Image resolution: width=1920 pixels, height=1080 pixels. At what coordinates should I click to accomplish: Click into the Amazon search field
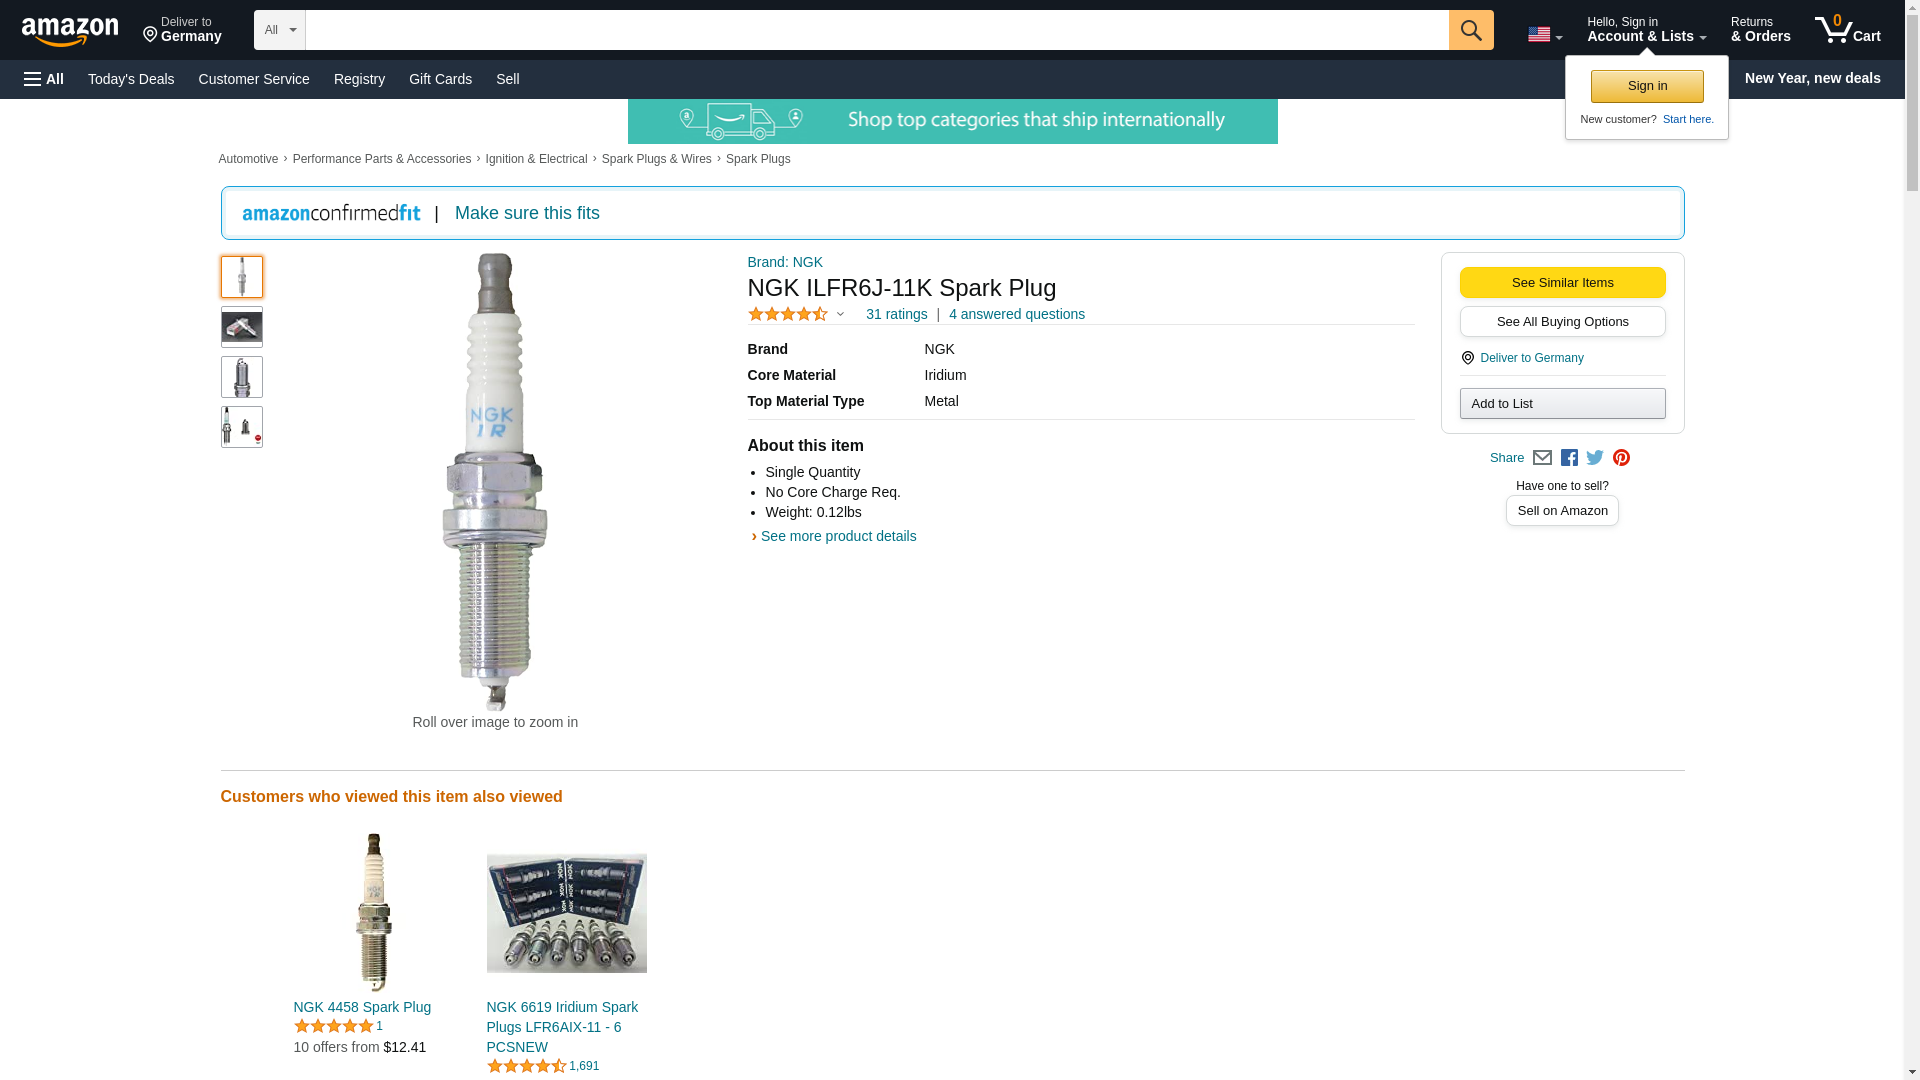pyautogui.click(x=876, y=30)
